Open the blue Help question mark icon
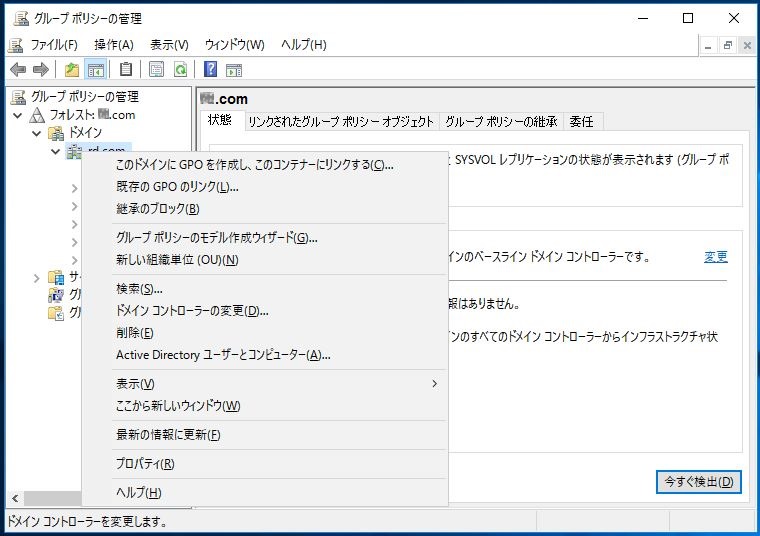The image size is (760, 536). tap(210, 69)
